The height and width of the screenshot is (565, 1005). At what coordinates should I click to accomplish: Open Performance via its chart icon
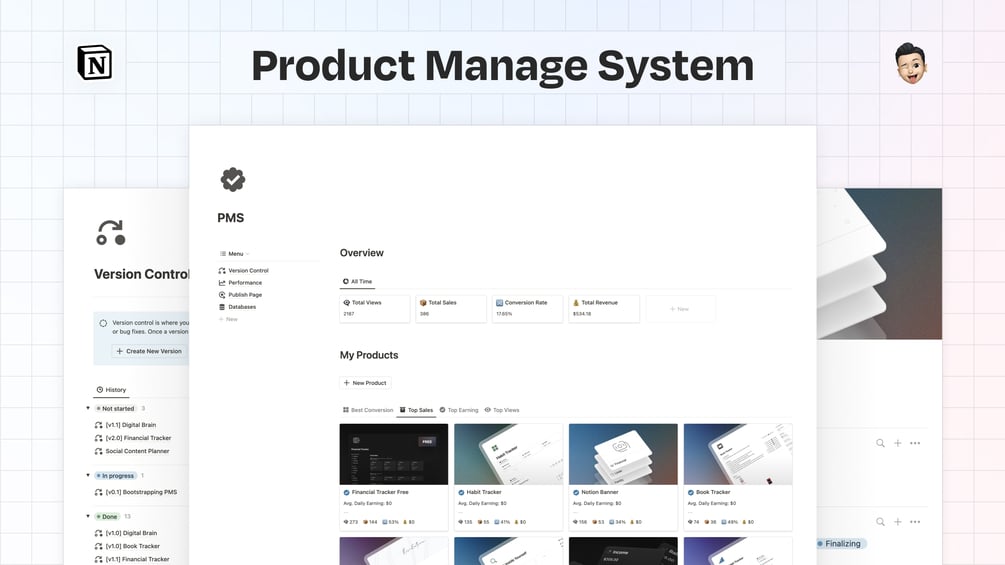click(x=222, y=282)
